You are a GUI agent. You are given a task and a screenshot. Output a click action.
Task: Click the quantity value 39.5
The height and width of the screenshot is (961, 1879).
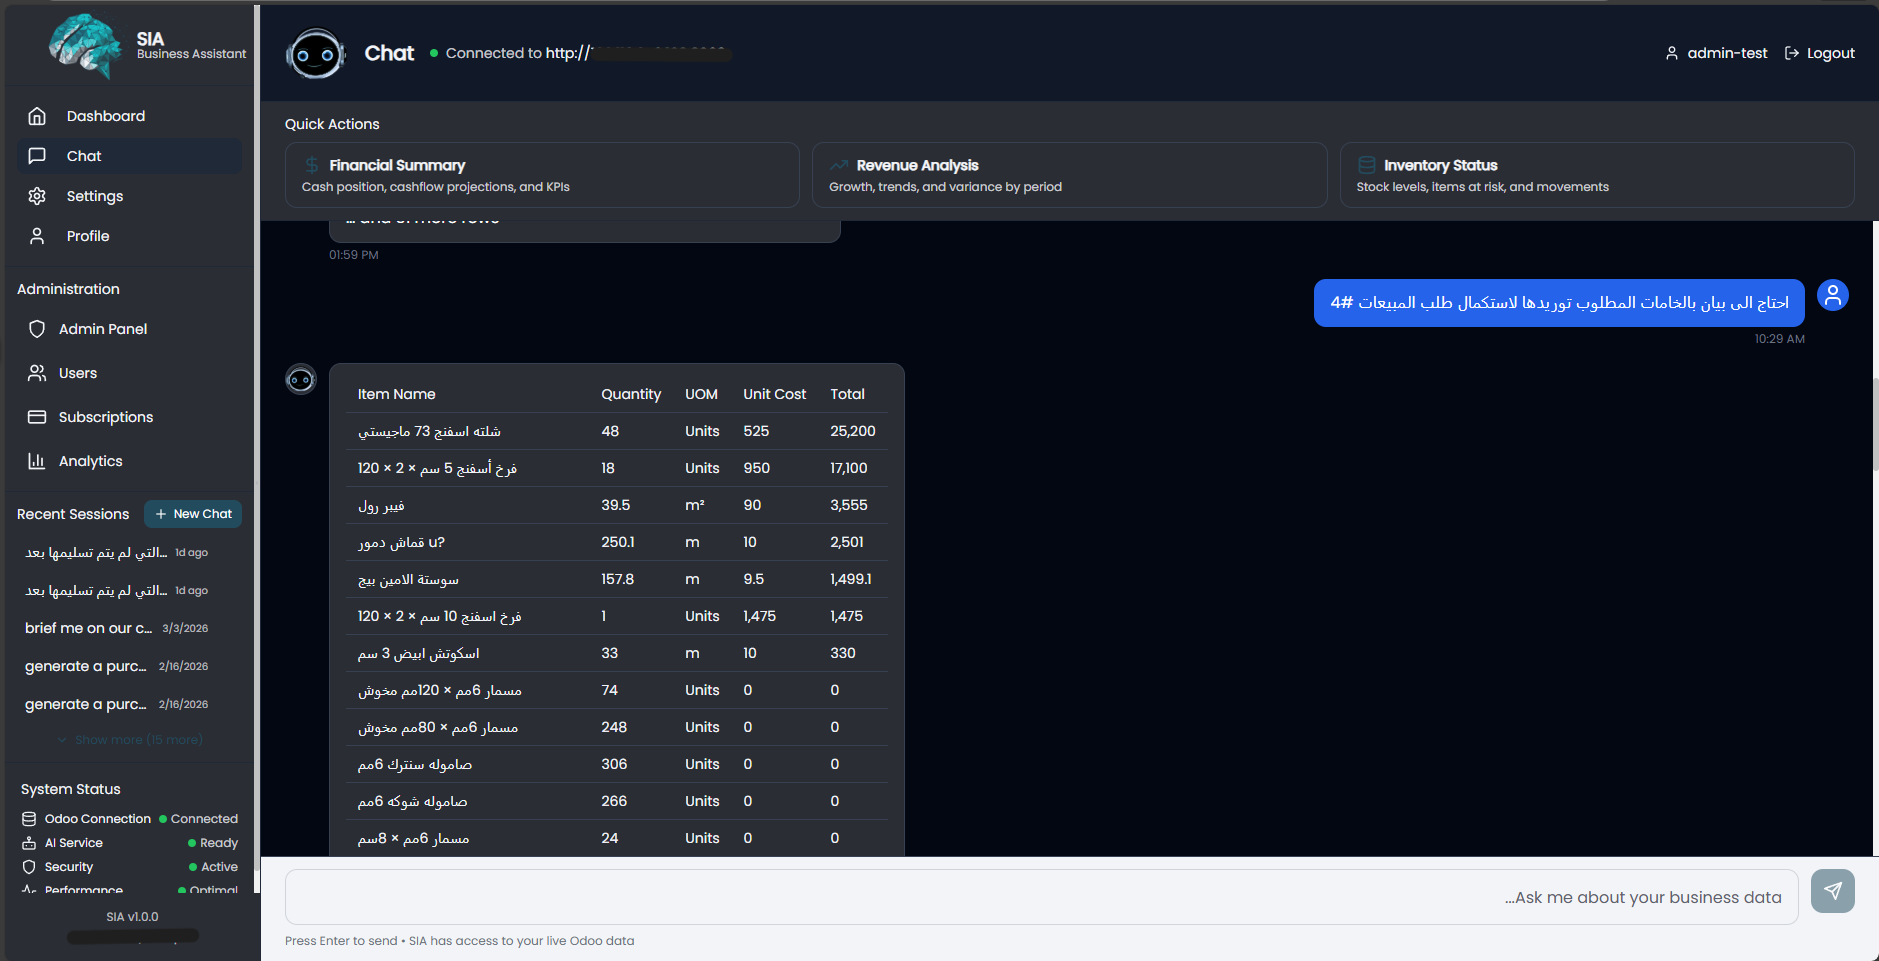click(x=615, y=505)
